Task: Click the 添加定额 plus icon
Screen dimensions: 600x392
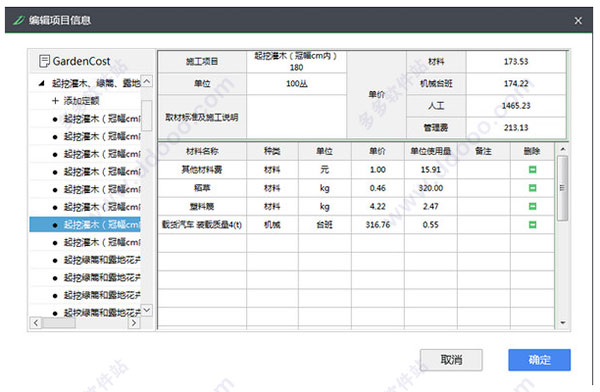Action: click(x=55, y=101)
